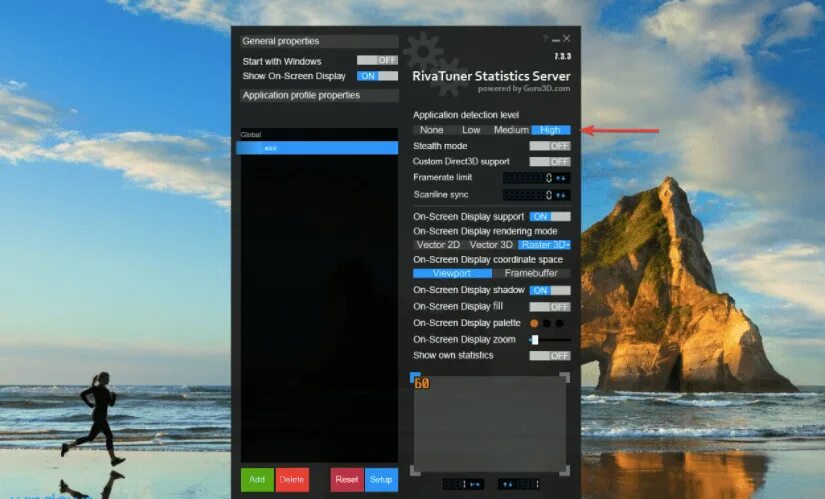
Task: Close the RivaTuner Statistics Server window
Action: coord(566,38)
